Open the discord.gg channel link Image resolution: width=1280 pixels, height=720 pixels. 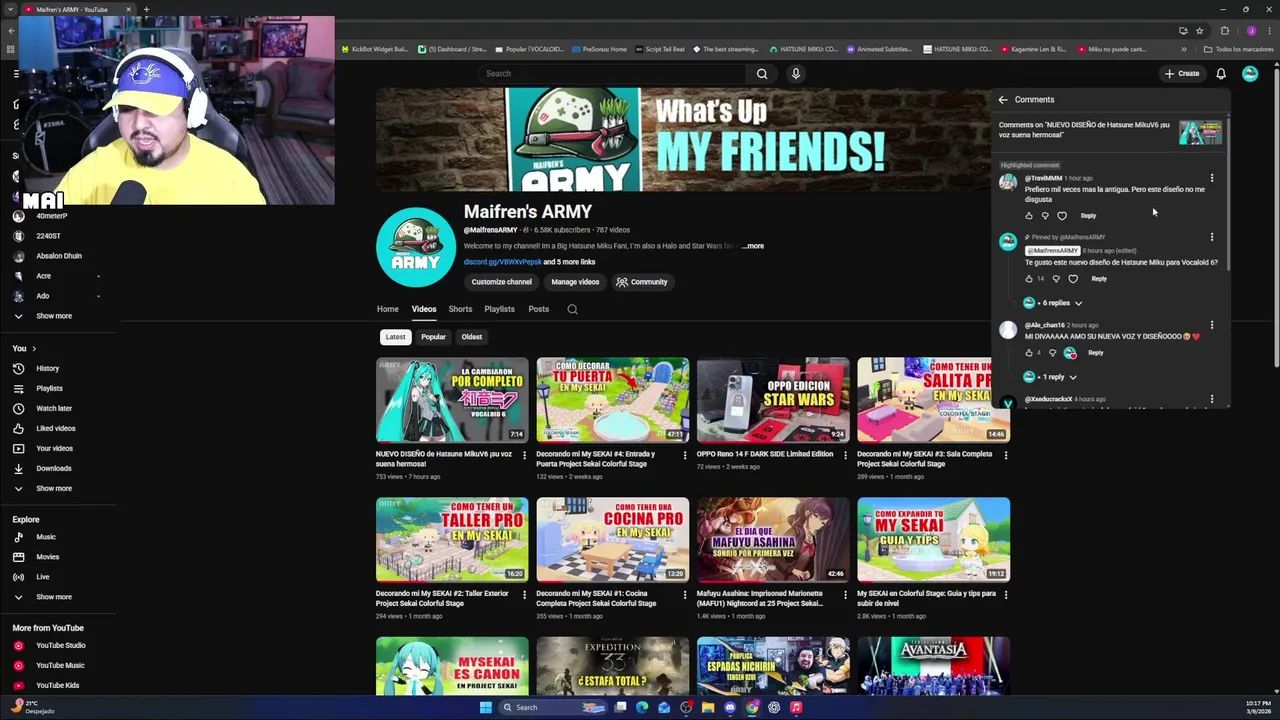[x=502, y=262]
